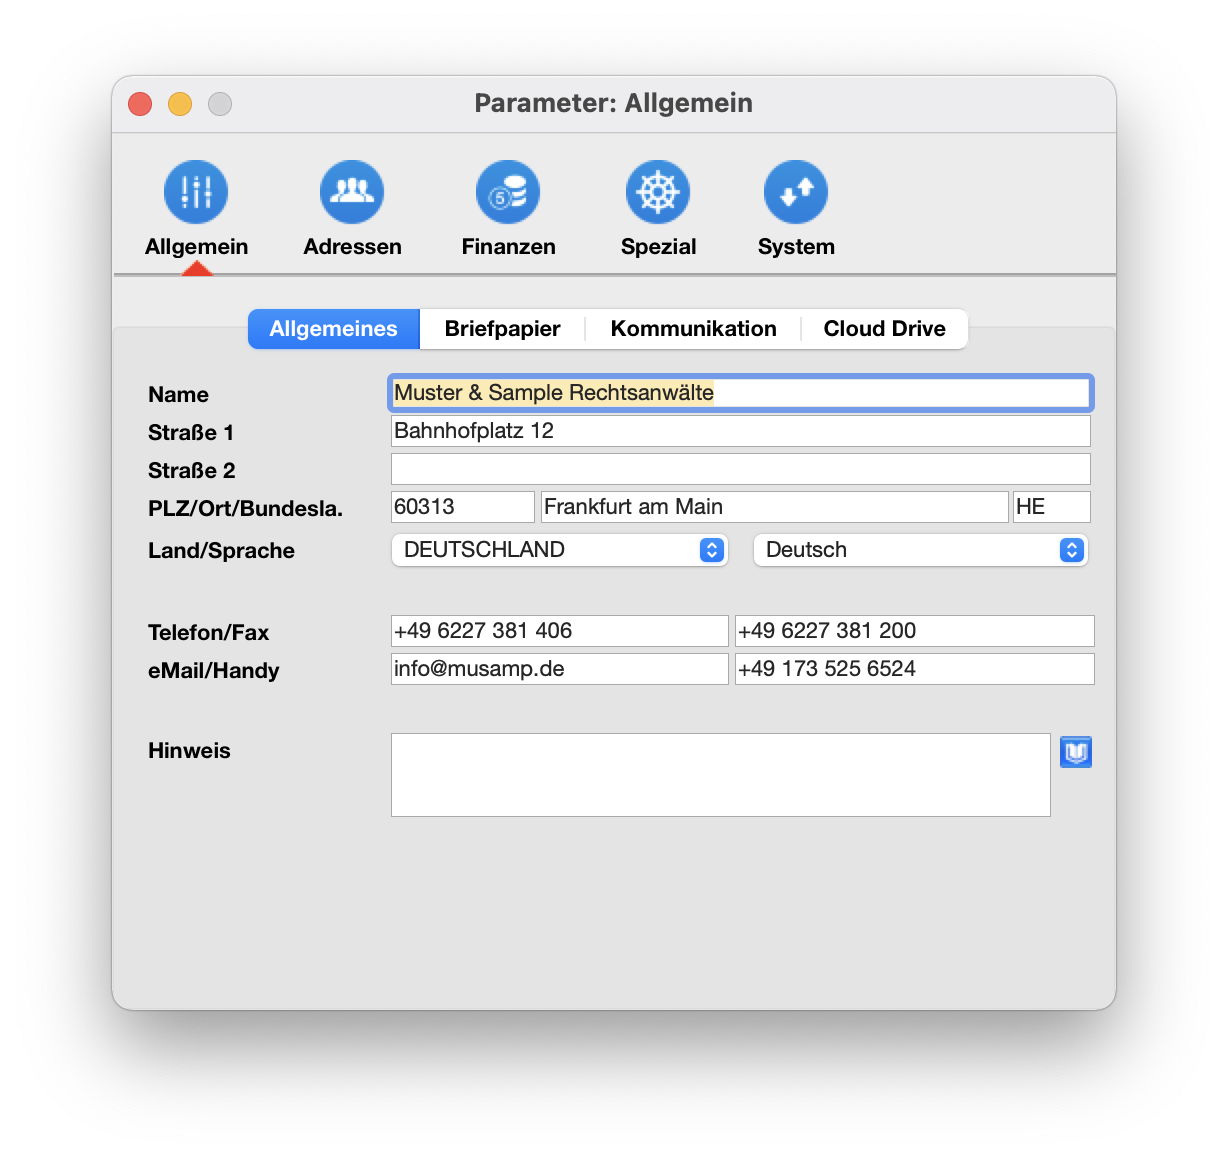
Task: Open the Spezial parameter section
Action: pos(658,209)
